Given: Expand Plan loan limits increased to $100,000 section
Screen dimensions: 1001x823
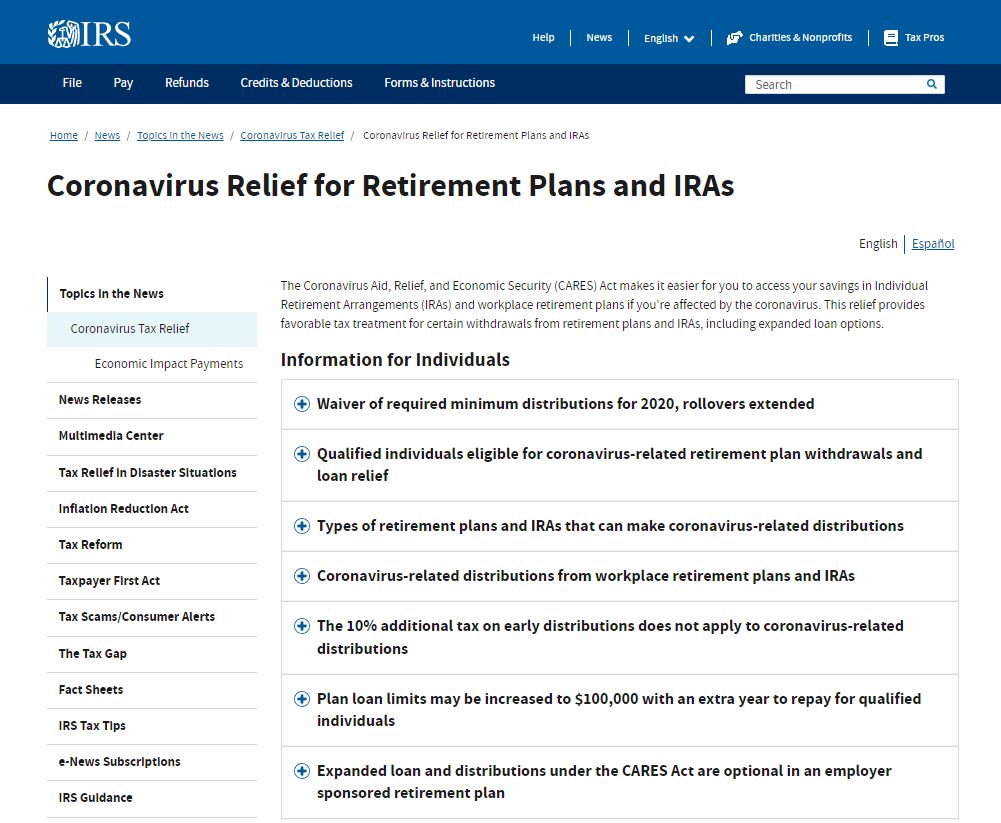Looking at the screenshot, I should [x=620, y=710].
